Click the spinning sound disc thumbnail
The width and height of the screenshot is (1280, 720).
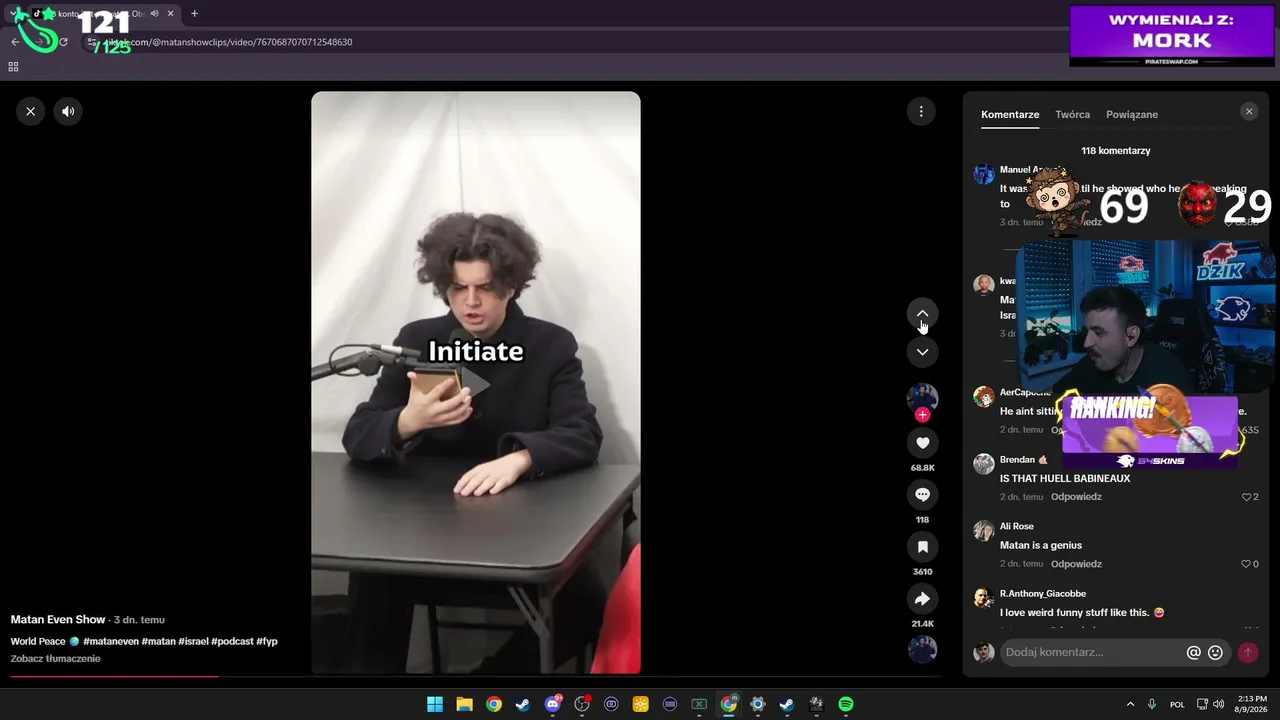pos(922,650)
